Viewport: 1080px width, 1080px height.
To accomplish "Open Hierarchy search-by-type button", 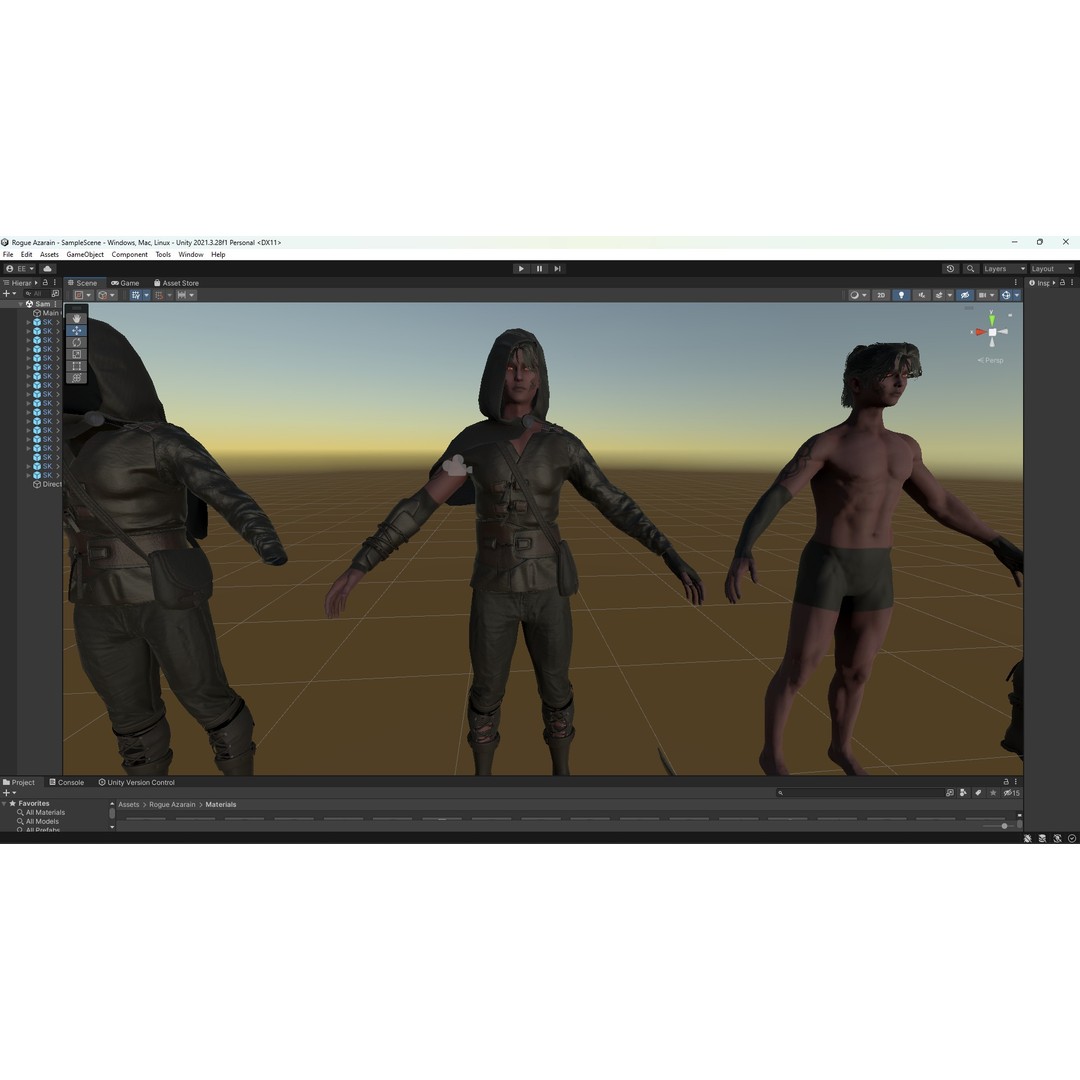I will (x=55, y=293).
